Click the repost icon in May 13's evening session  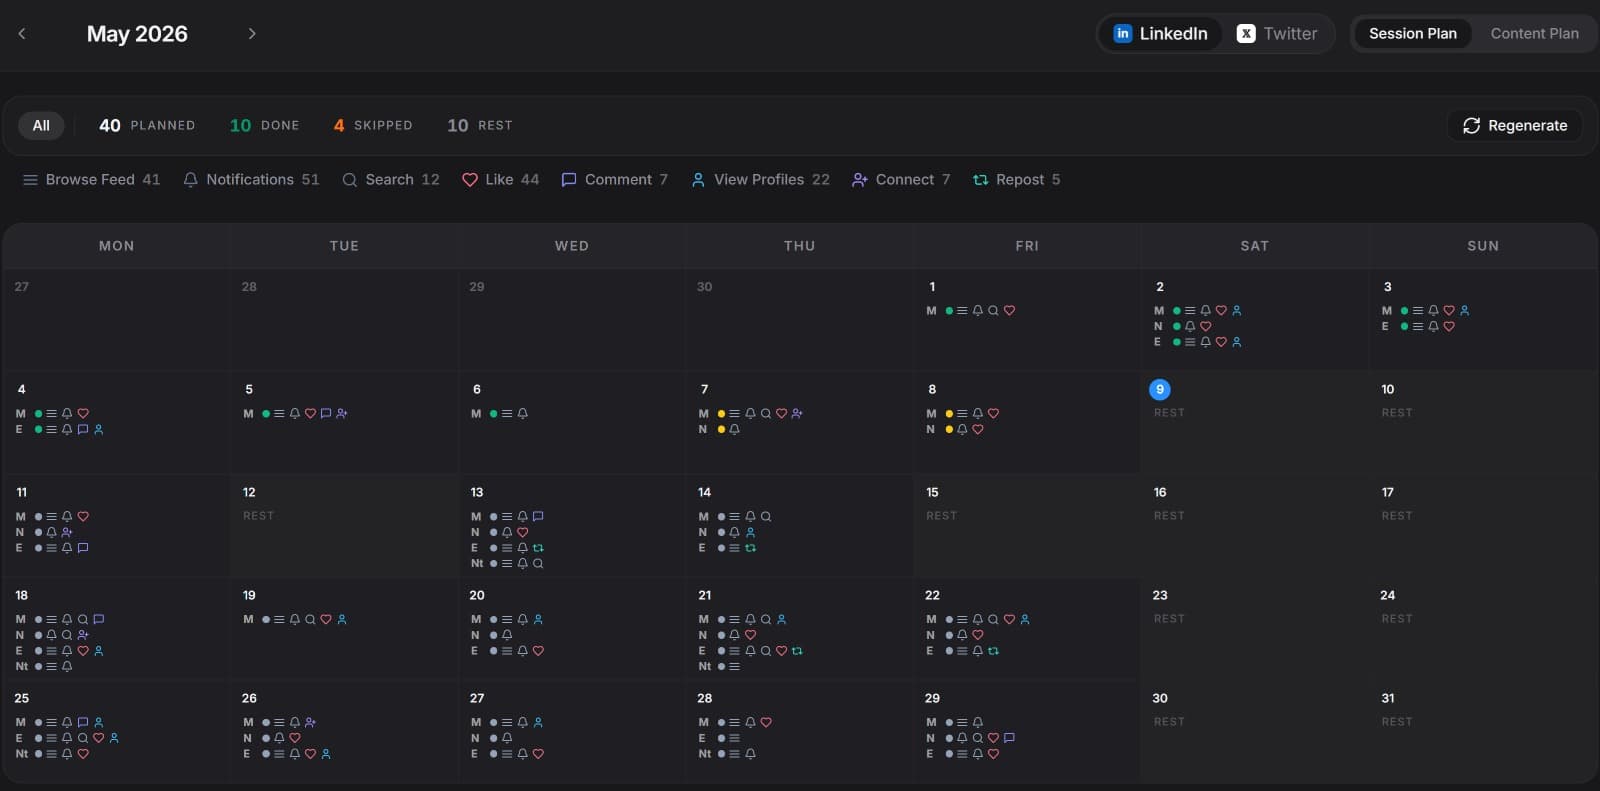(x=538, y=548)
